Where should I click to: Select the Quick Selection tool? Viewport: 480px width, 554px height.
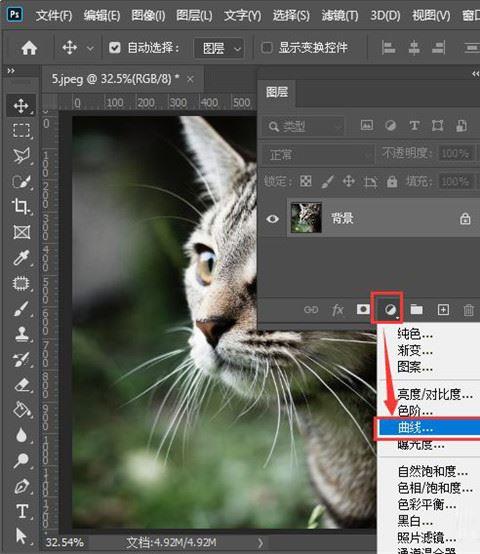click(x=21, y=182)
